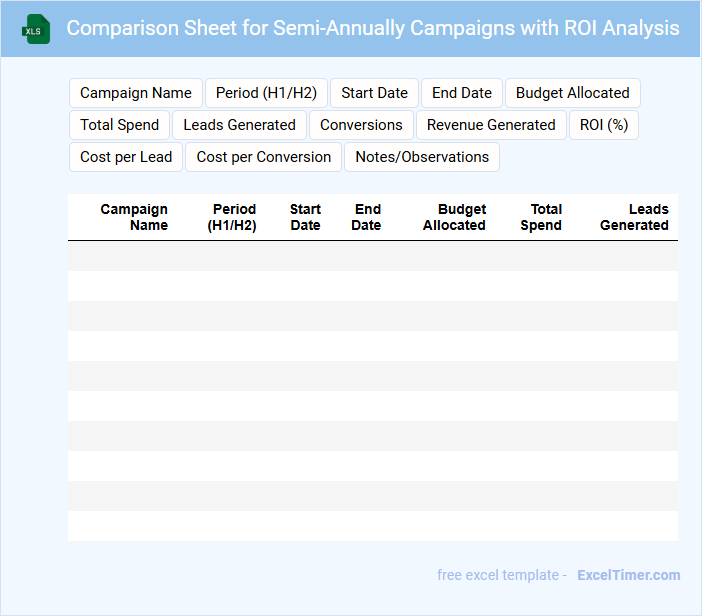Choose the Budget Allocated tag
This screenshot has height=616, width=702.
[572, 93]
